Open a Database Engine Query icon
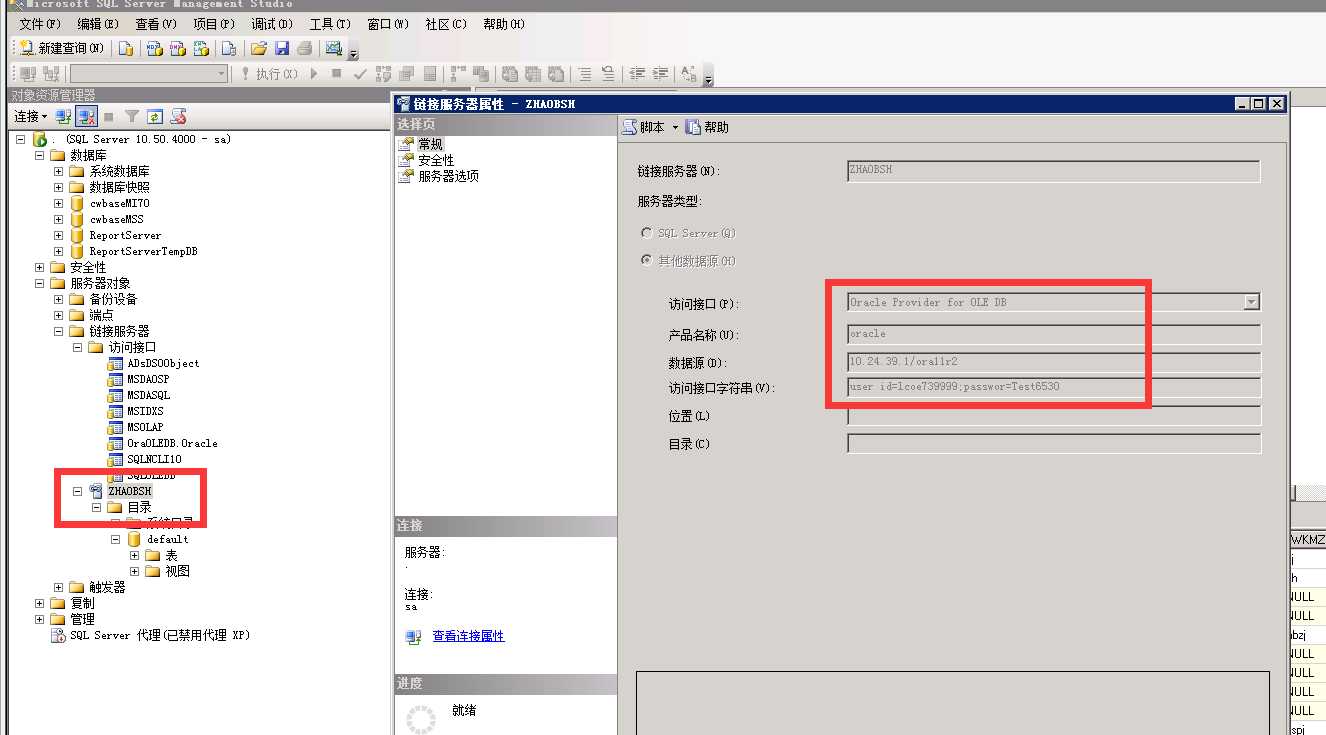Screen dimensions: 1326x735 pos(125,48)
